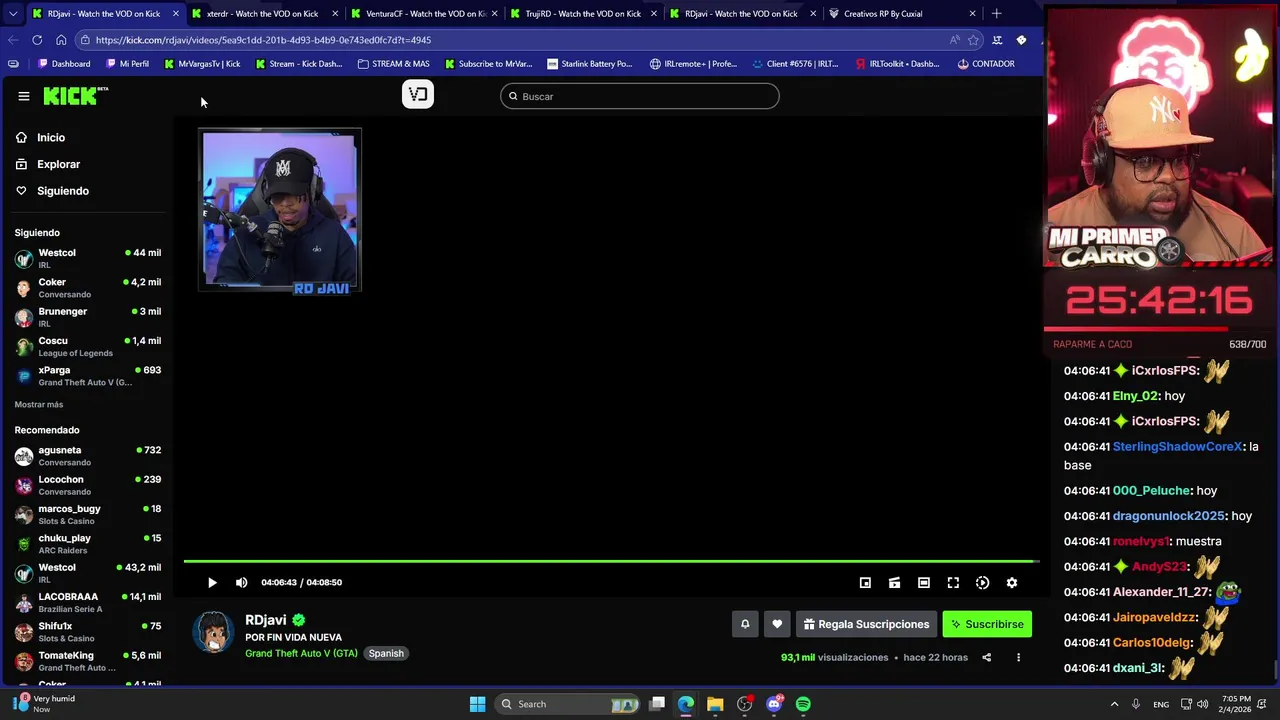
Task: Open Mi Perfil bookmark
Action: 127,64
